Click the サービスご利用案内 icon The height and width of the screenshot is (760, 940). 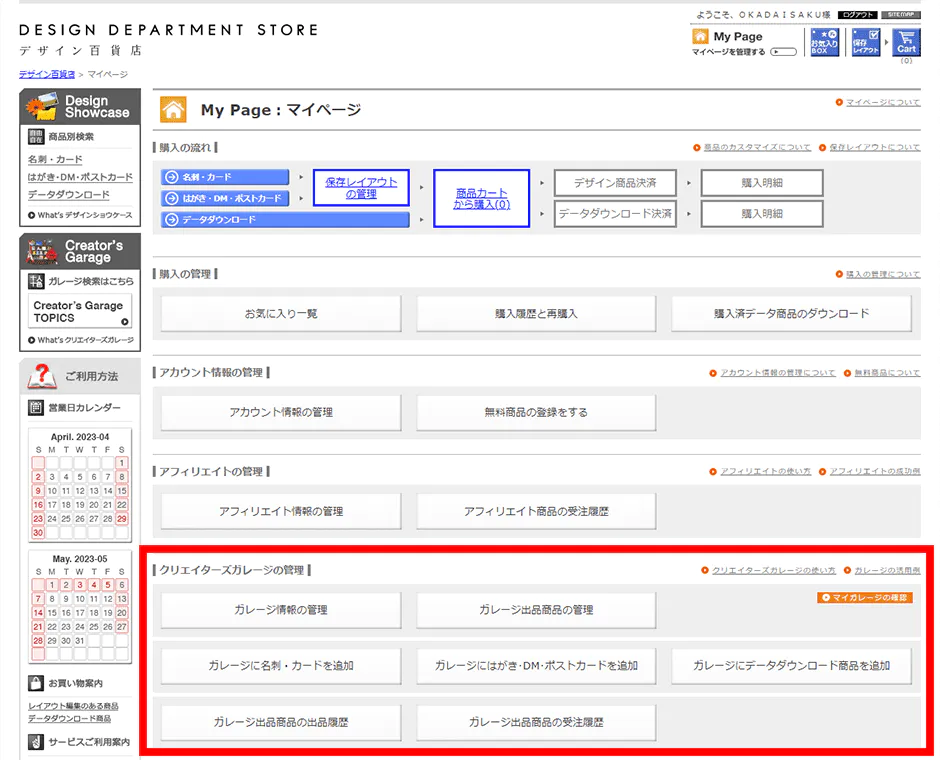click(36, 740)
